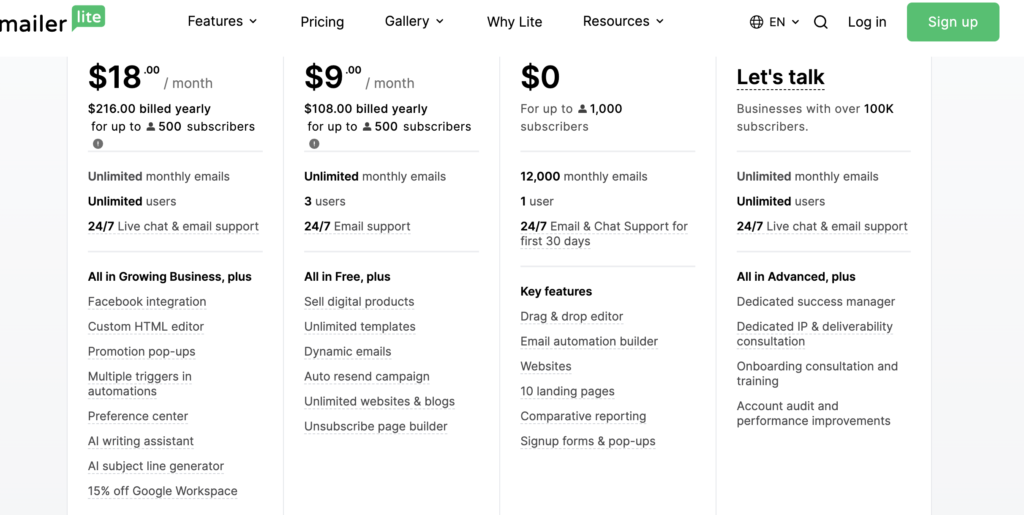The height and width of the screenshot is (515, 1024).
Task: Open the Facebook integration feature link
Action: point(147,302)
